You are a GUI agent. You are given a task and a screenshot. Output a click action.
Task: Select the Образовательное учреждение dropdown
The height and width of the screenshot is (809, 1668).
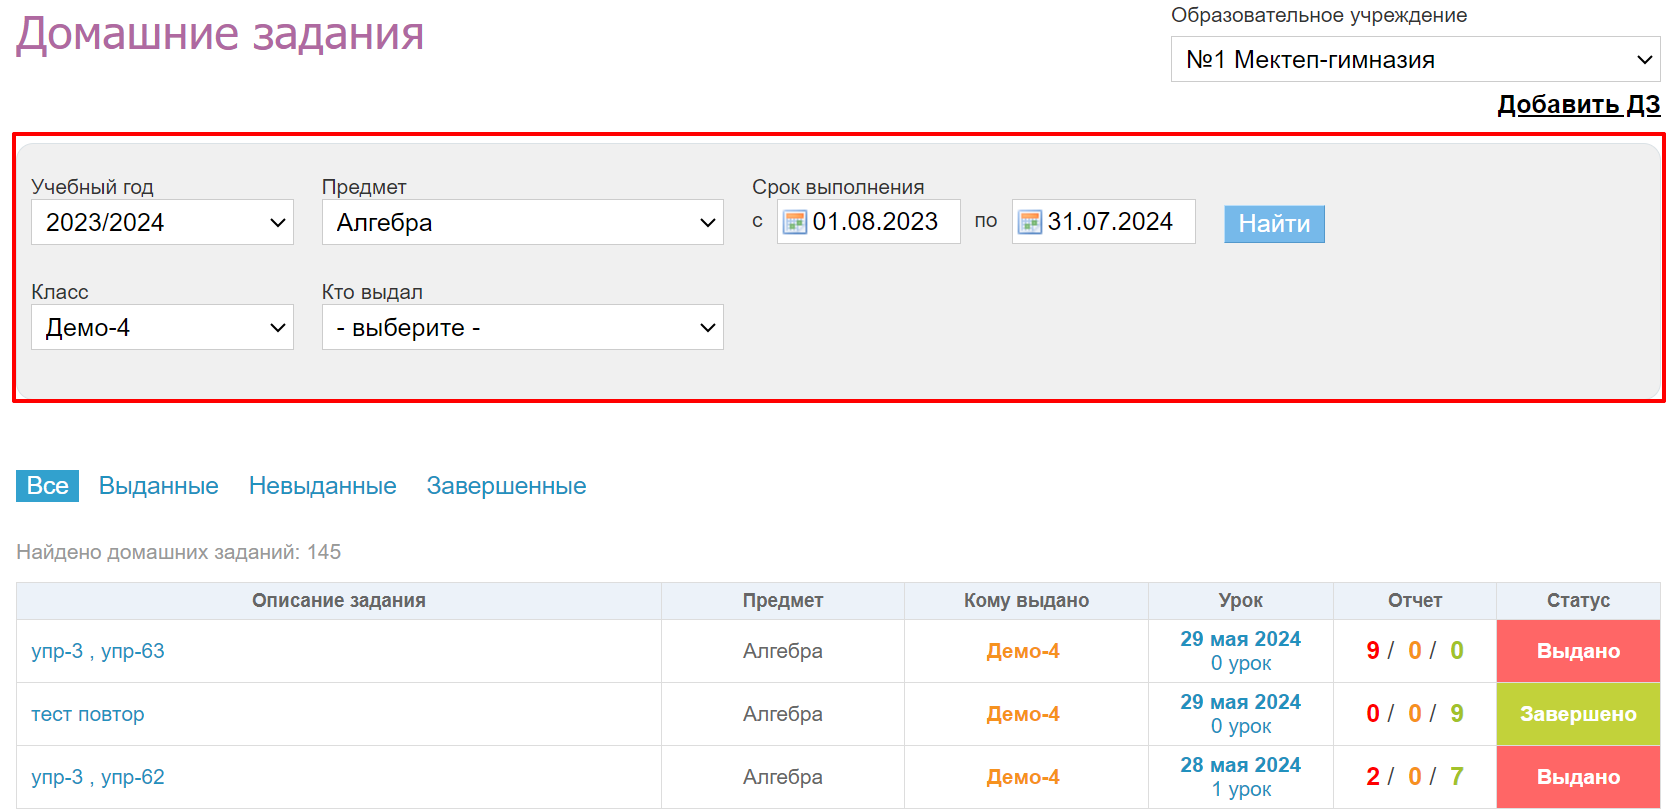pyautogui.click(x=1414, y=60)
